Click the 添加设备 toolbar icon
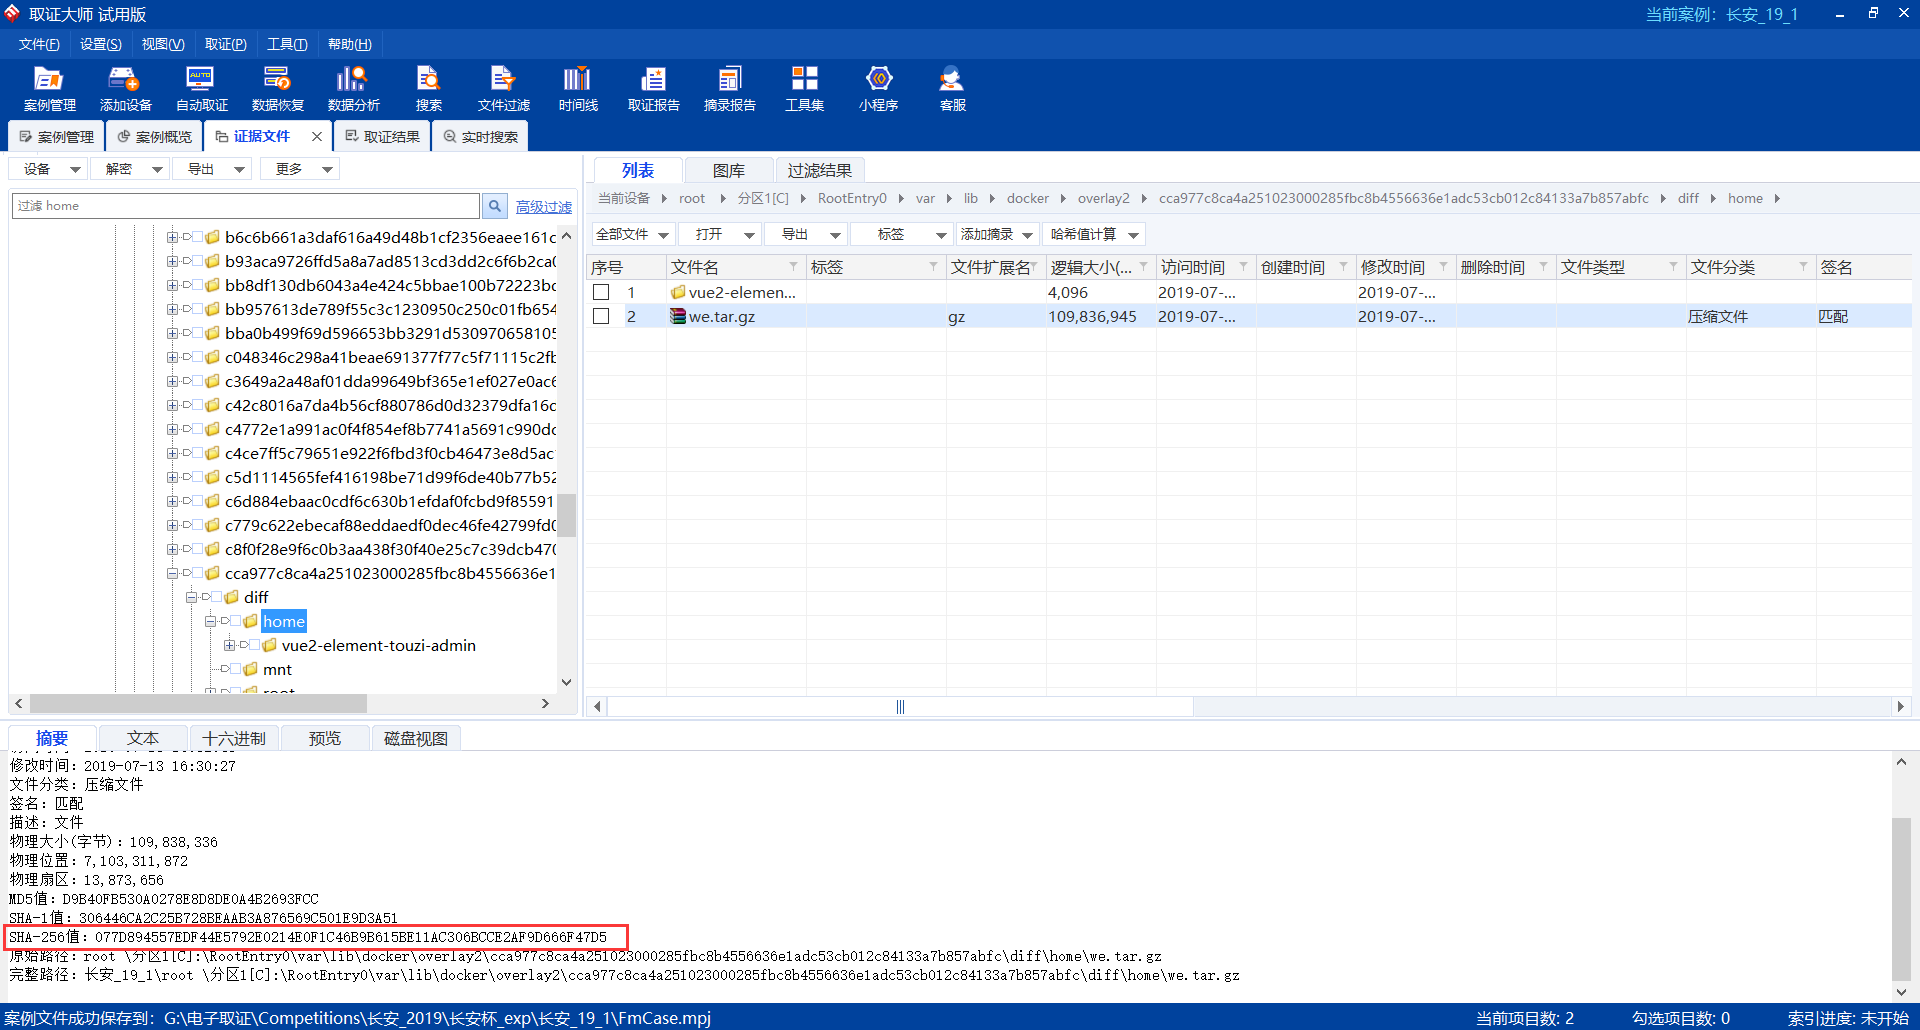 [x=125, y=88]
